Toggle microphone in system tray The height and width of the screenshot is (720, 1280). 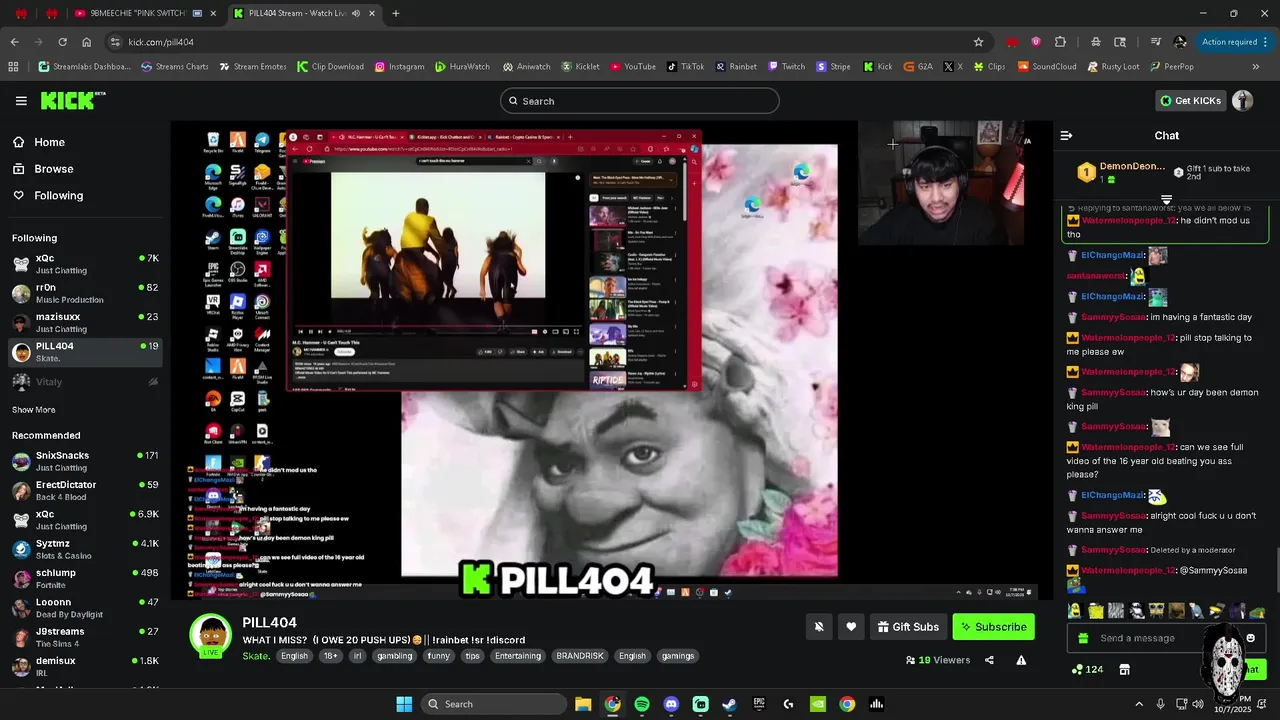click(1160, 704)
